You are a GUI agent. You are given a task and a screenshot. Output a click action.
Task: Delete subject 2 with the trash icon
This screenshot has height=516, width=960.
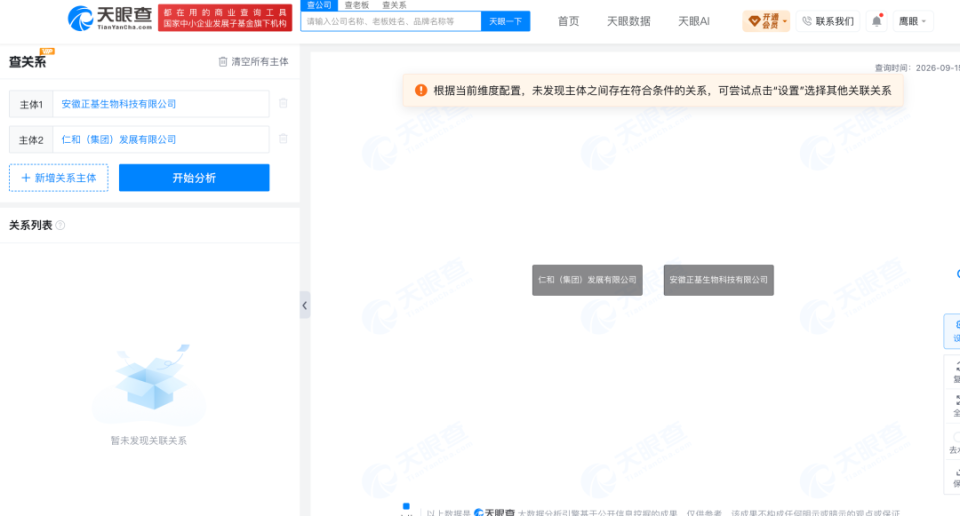coord(283,139)
